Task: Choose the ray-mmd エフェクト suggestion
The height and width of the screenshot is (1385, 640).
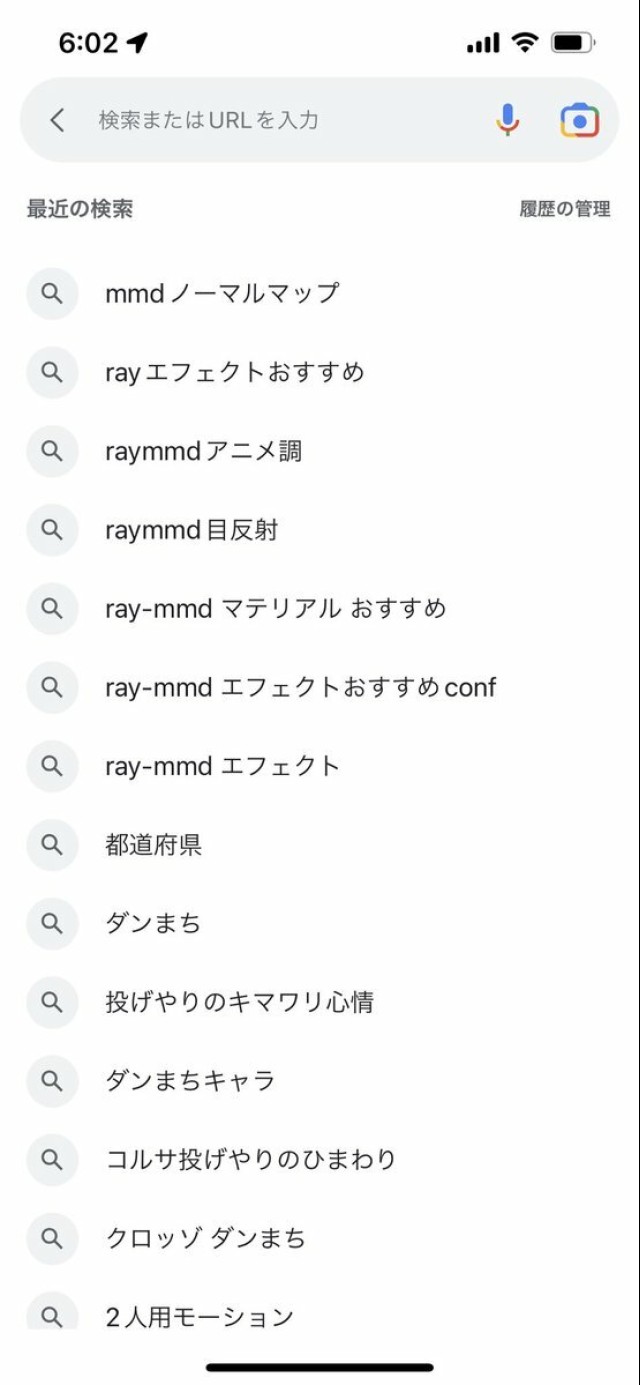Action: [222, 766]
